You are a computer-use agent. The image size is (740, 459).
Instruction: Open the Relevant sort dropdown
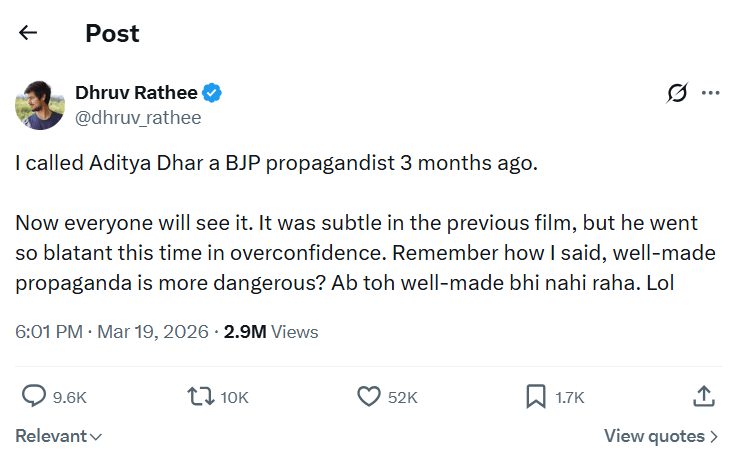58,436
